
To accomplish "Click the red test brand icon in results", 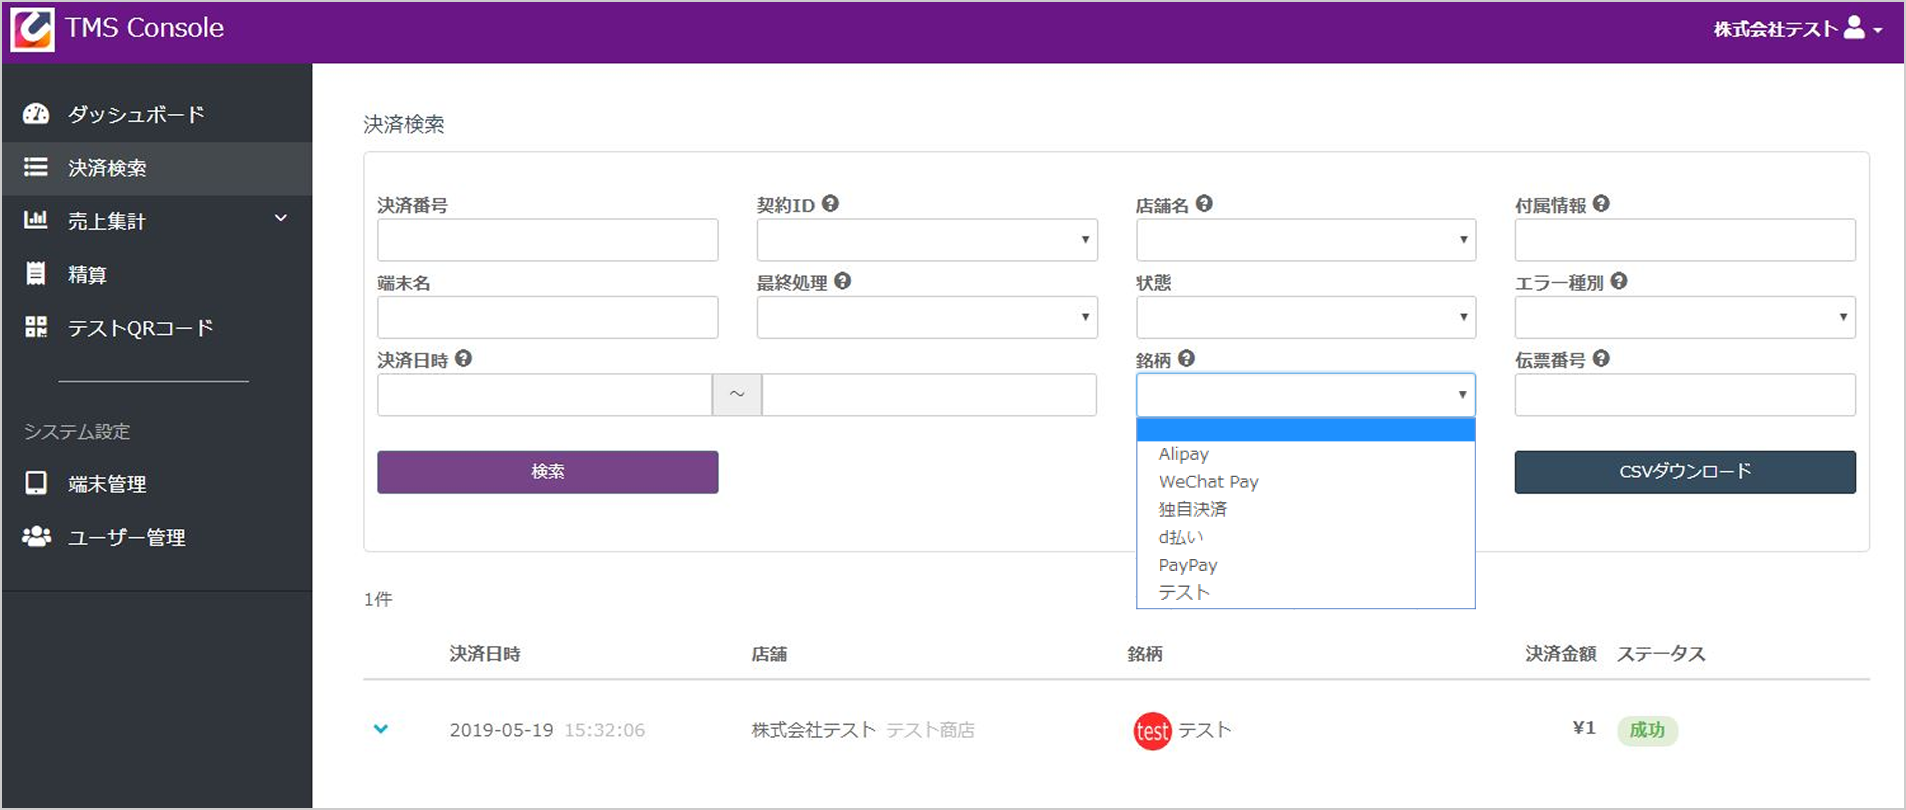I will (1152, 731).
